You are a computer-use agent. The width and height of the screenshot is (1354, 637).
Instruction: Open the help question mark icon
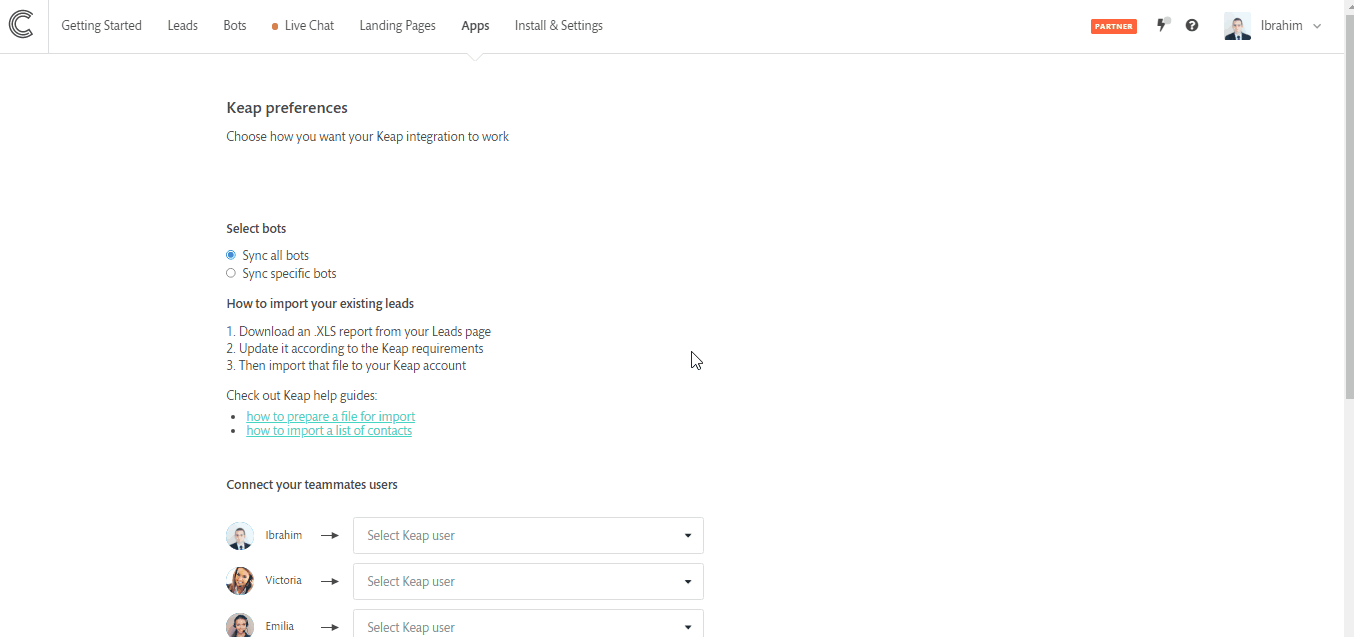(1192, 26)
